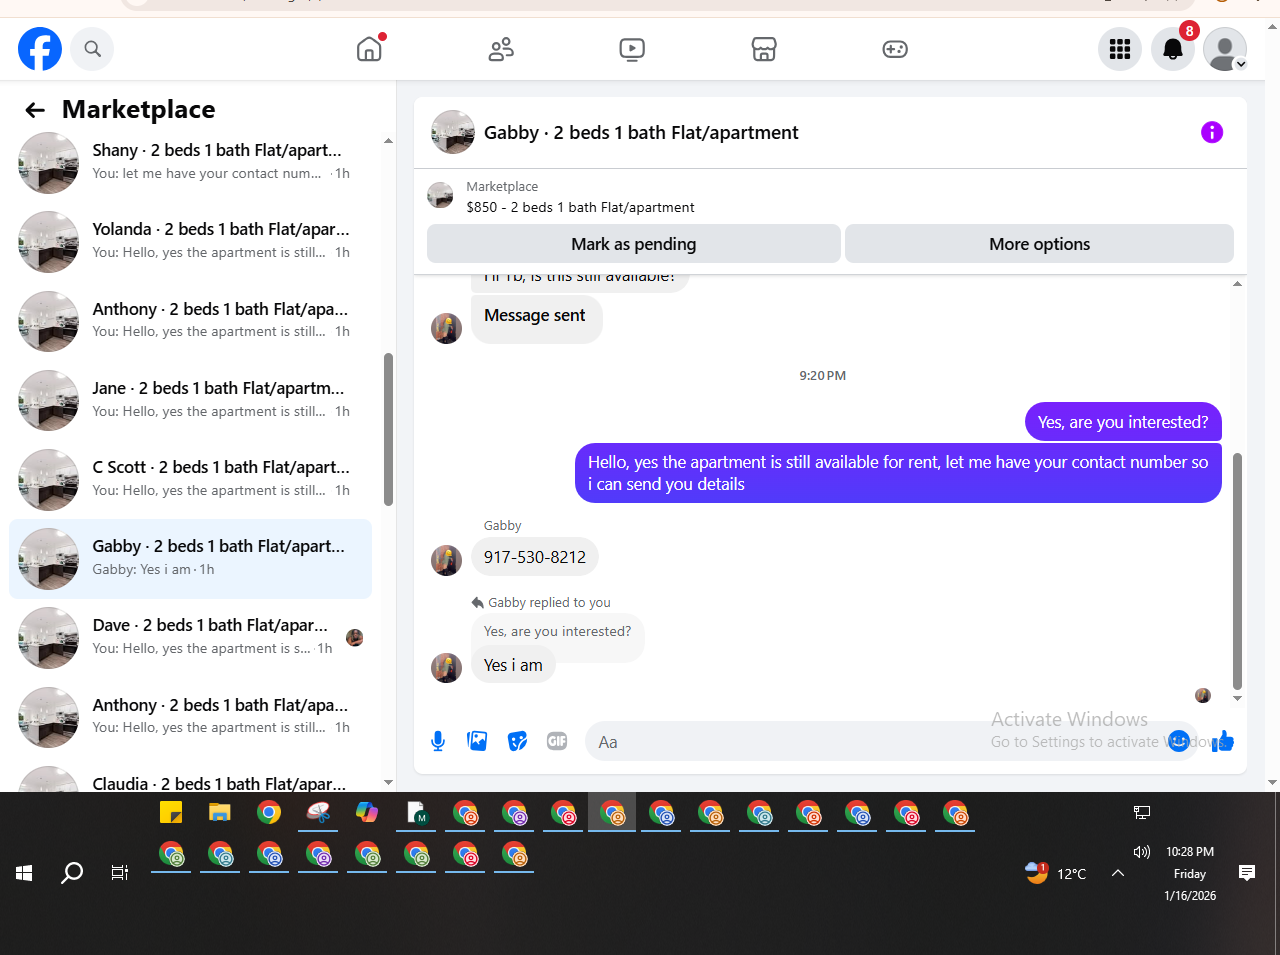The height and width of the screenshot is (955, 1280).
Task: Open Jane's conversation
Action: [x=190, y=400]
